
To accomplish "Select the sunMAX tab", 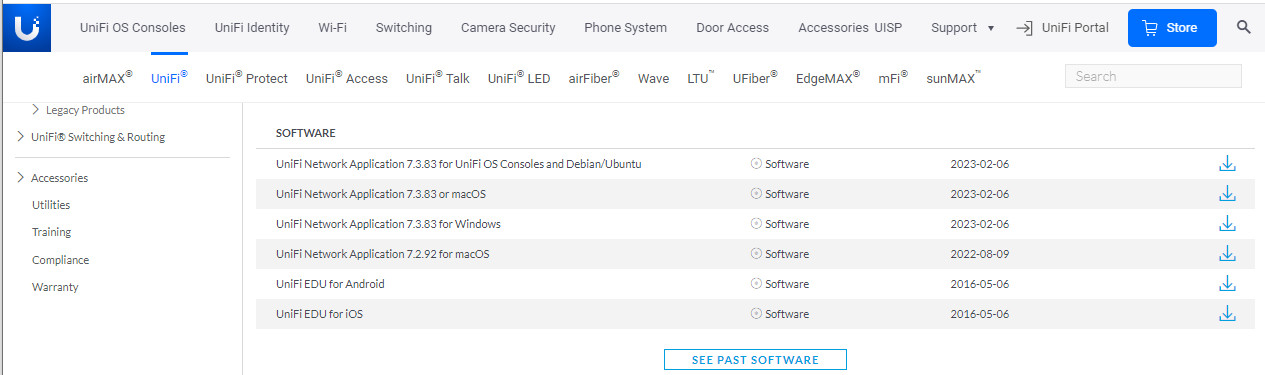I will [953, 77].
